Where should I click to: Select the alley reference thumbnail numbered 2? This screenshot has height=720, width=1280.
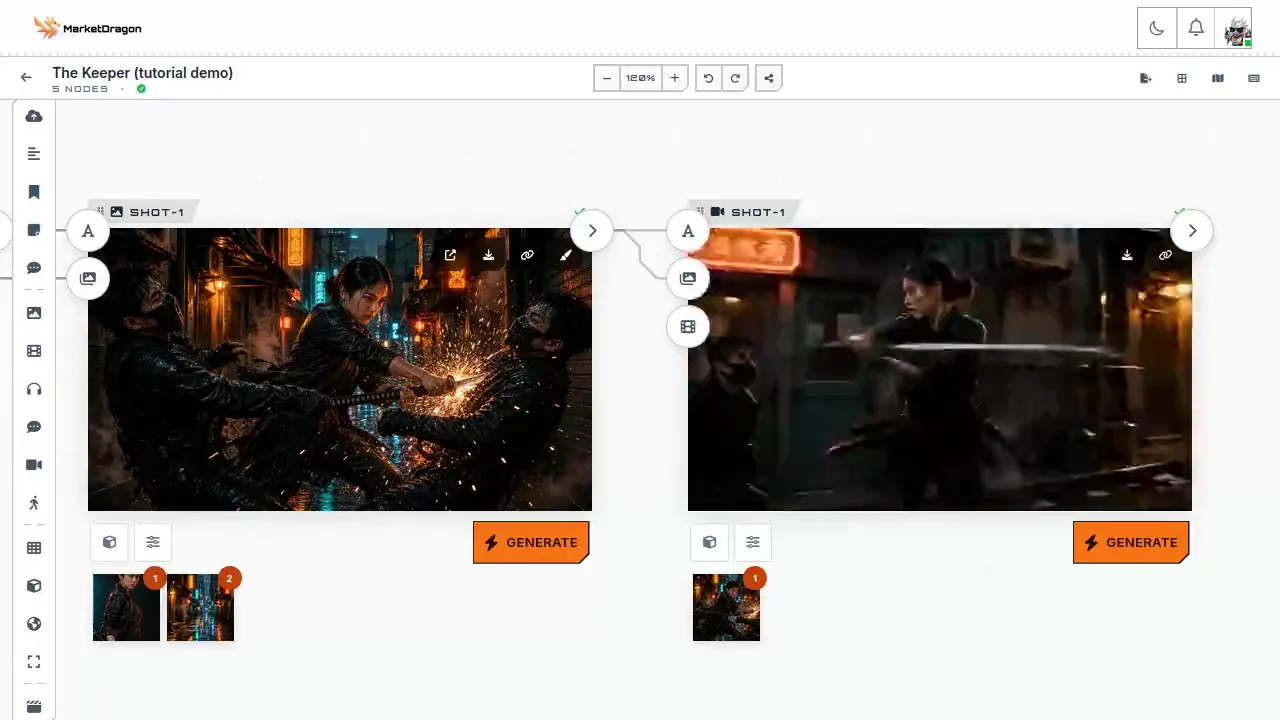[x=201, y=607]
